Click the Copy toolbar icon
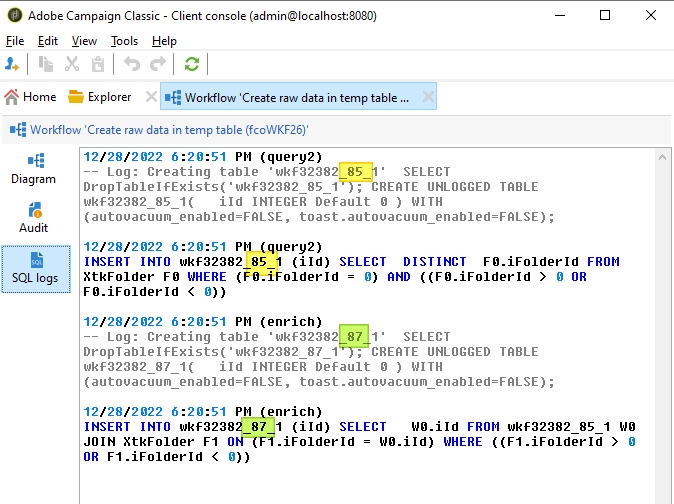The image size is (674, 504). pos(46,64)
